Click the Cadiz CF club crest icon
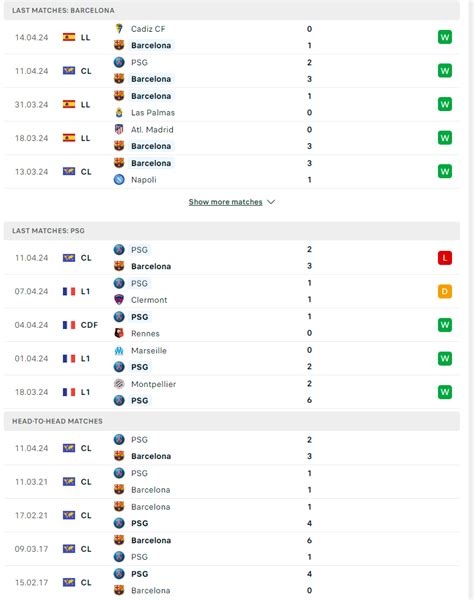 coord(119,29)
